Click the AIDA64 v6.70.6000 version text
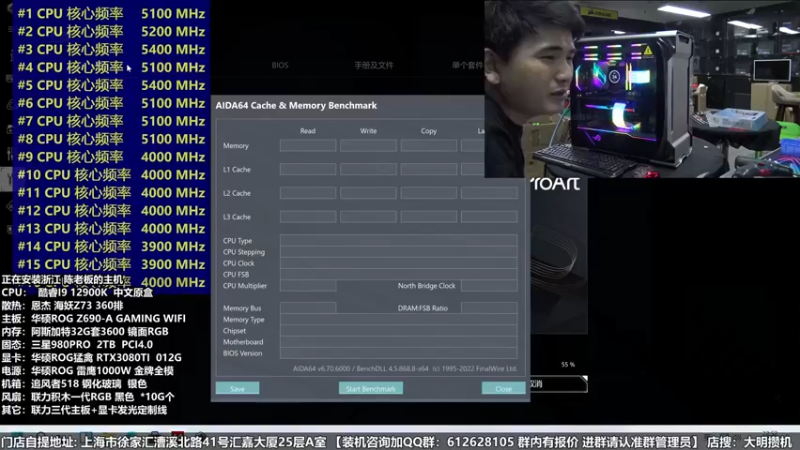Image resolution: width=800 pixels, height=450 pixels. tap(405, 368)
